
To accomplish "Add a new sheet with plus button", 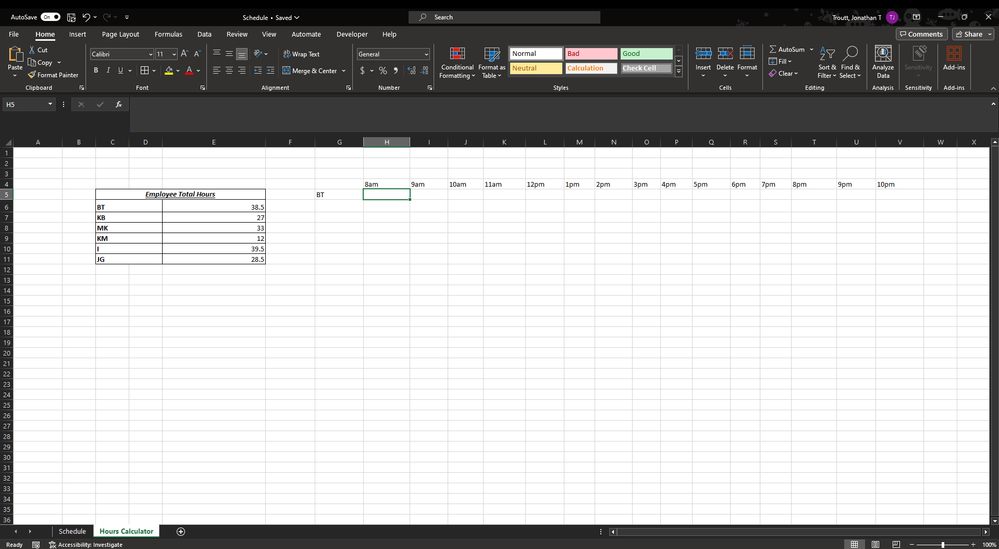I will pyautogui.click(x=181, y=531).
